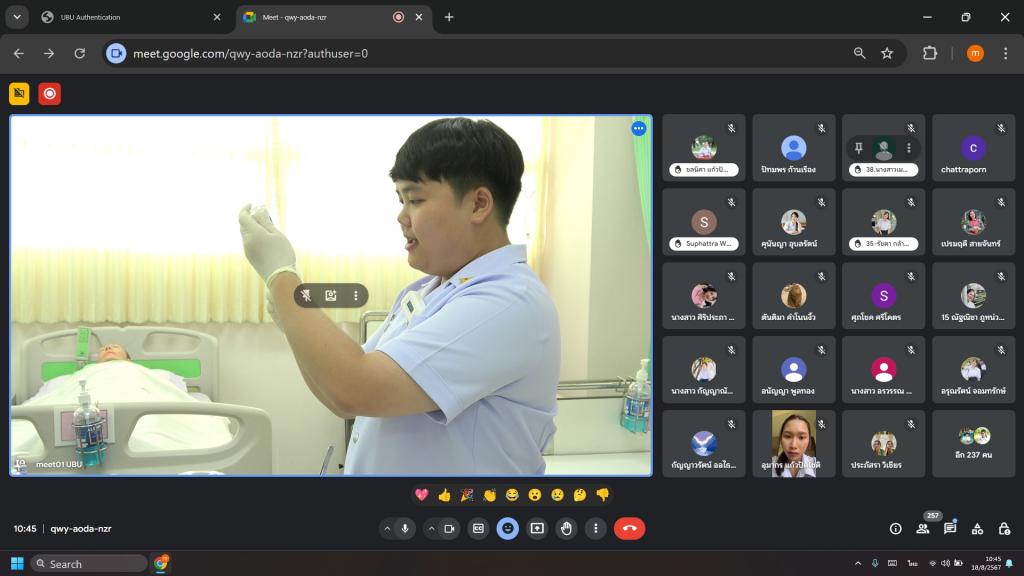
Task: Open the chat with everyone panel
Action: pos(950,529)
